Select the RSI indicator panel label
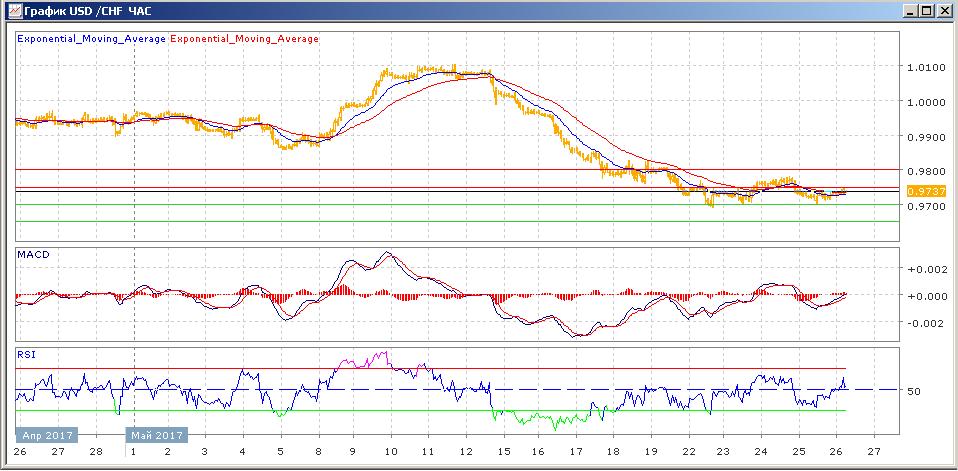The height and width of the screenshot is (471, 958). (26, 353)
